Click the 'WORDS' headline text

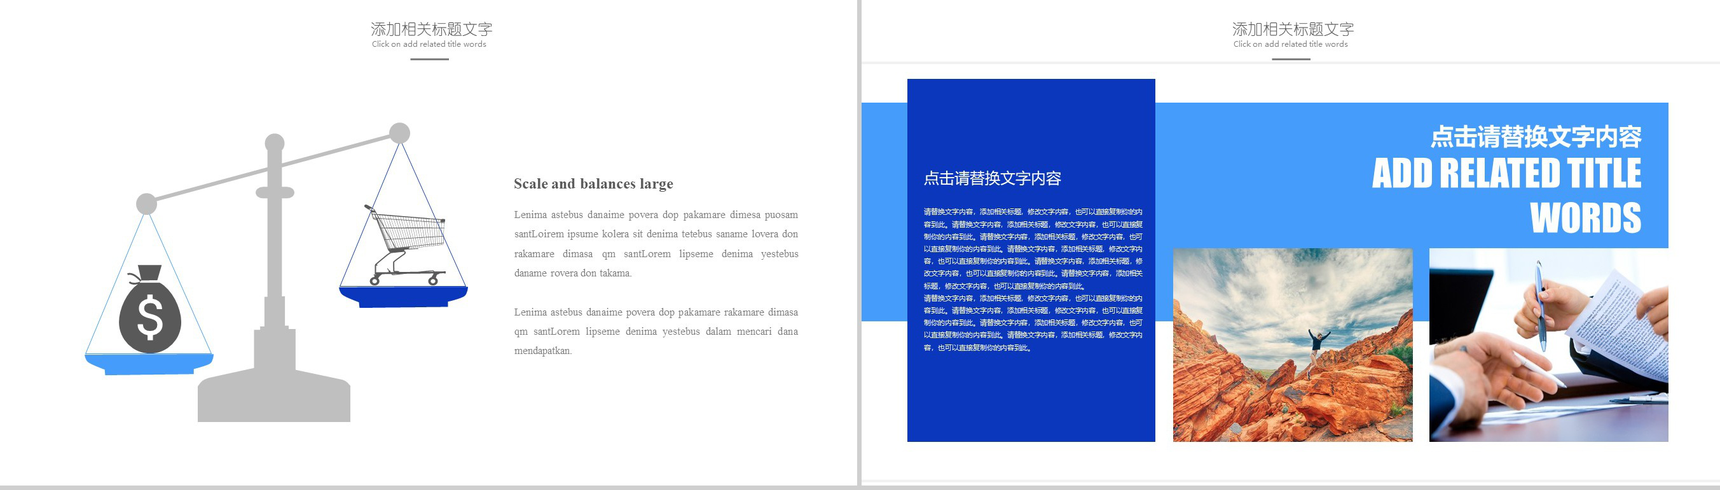[x=1585, y=218]
